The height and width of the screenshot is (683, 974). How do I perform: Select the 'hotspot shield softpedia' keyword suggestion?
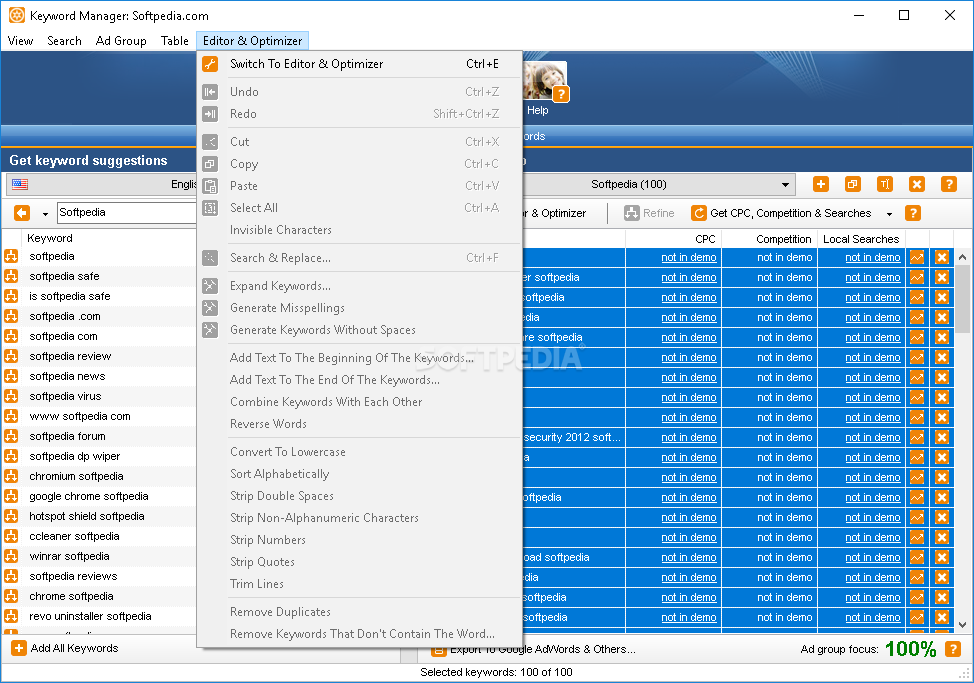click(x=86, y=517)
